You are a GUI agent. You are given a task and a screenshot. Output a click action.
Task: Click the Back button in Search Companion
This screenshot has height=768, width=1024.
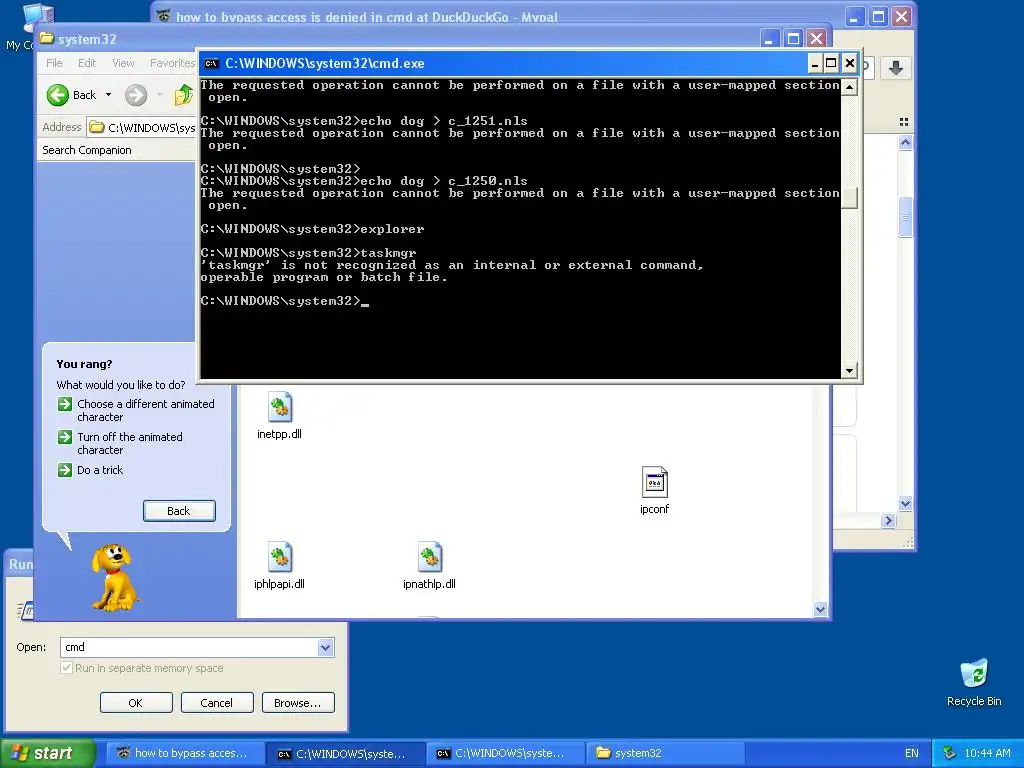pyautogui.click(x=179, y=511)
